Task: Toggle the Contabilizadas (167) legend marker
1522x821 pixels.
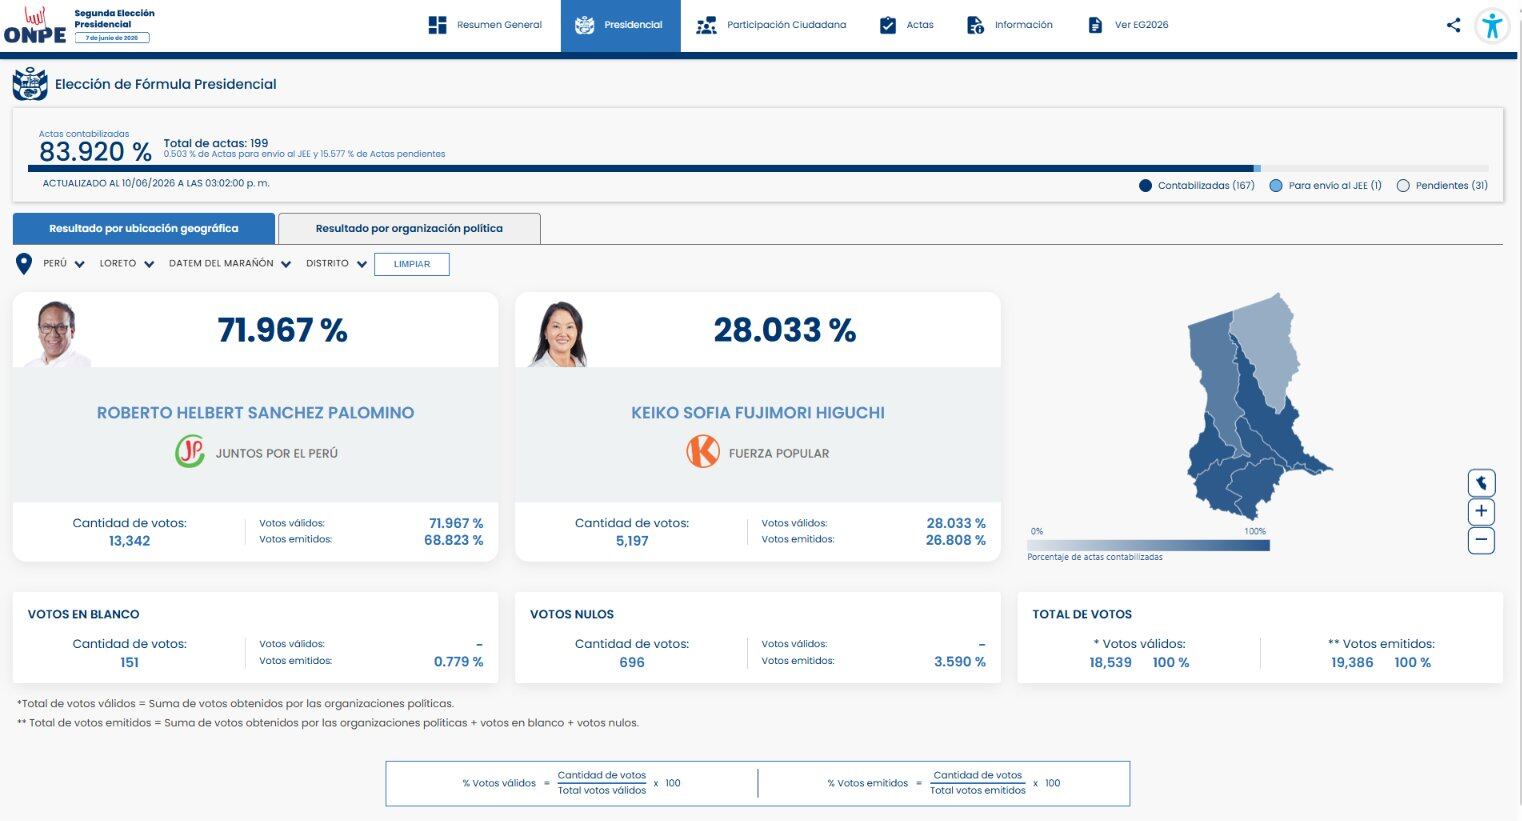Action: [x=1145, y=186]
